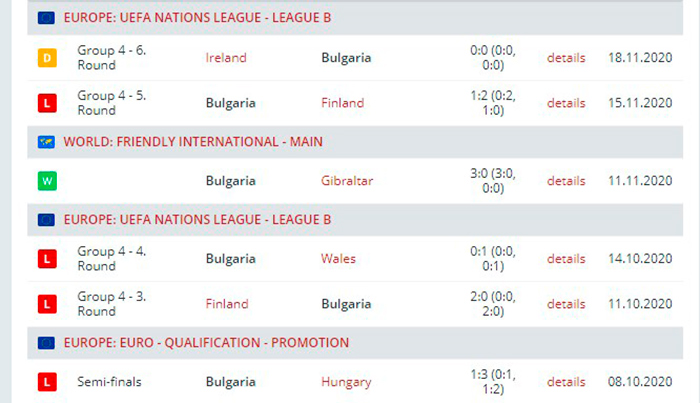The width and height of the screenshot is (700, 403).
Task: Open the World: Friendly International - Main section
Action: (x=193, y=142)
